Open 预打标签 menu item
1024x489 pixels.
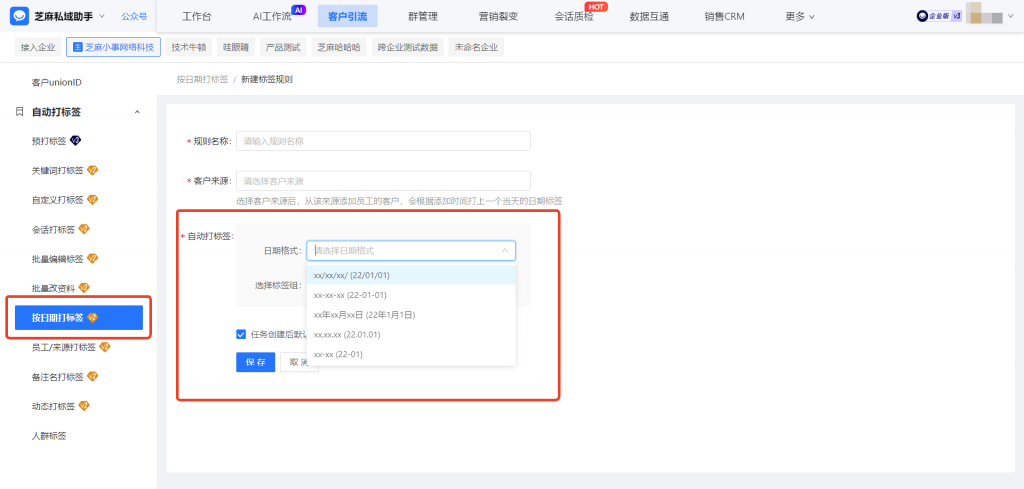coord(49,141)
